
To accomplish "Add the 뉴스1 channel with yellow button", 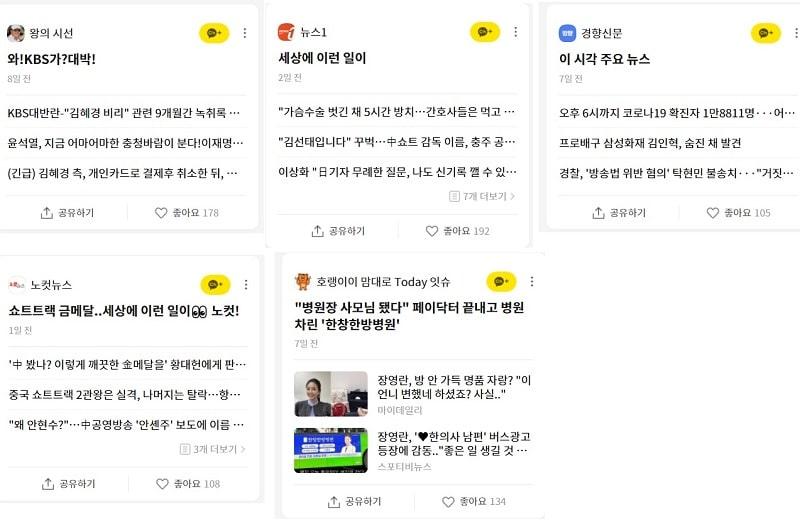I will click(x=485, y=32).
